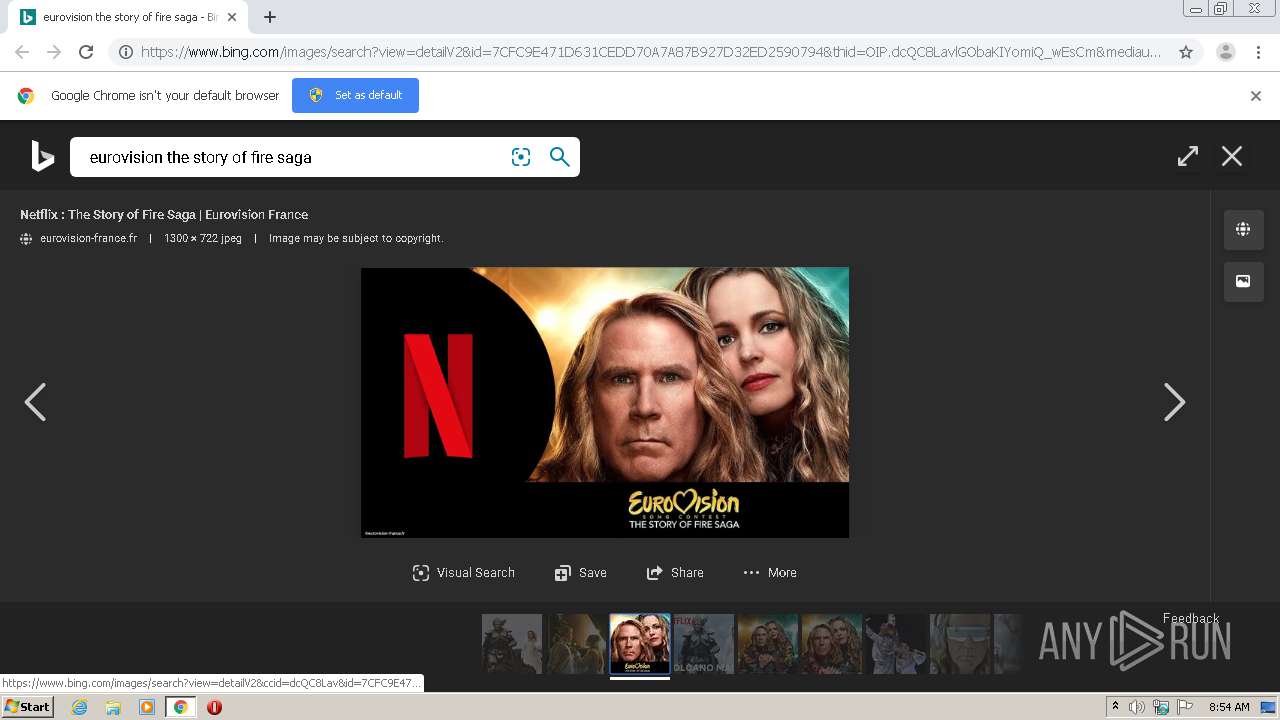
Task: View site information icon in address bar
Action: (x=126, y=52)
